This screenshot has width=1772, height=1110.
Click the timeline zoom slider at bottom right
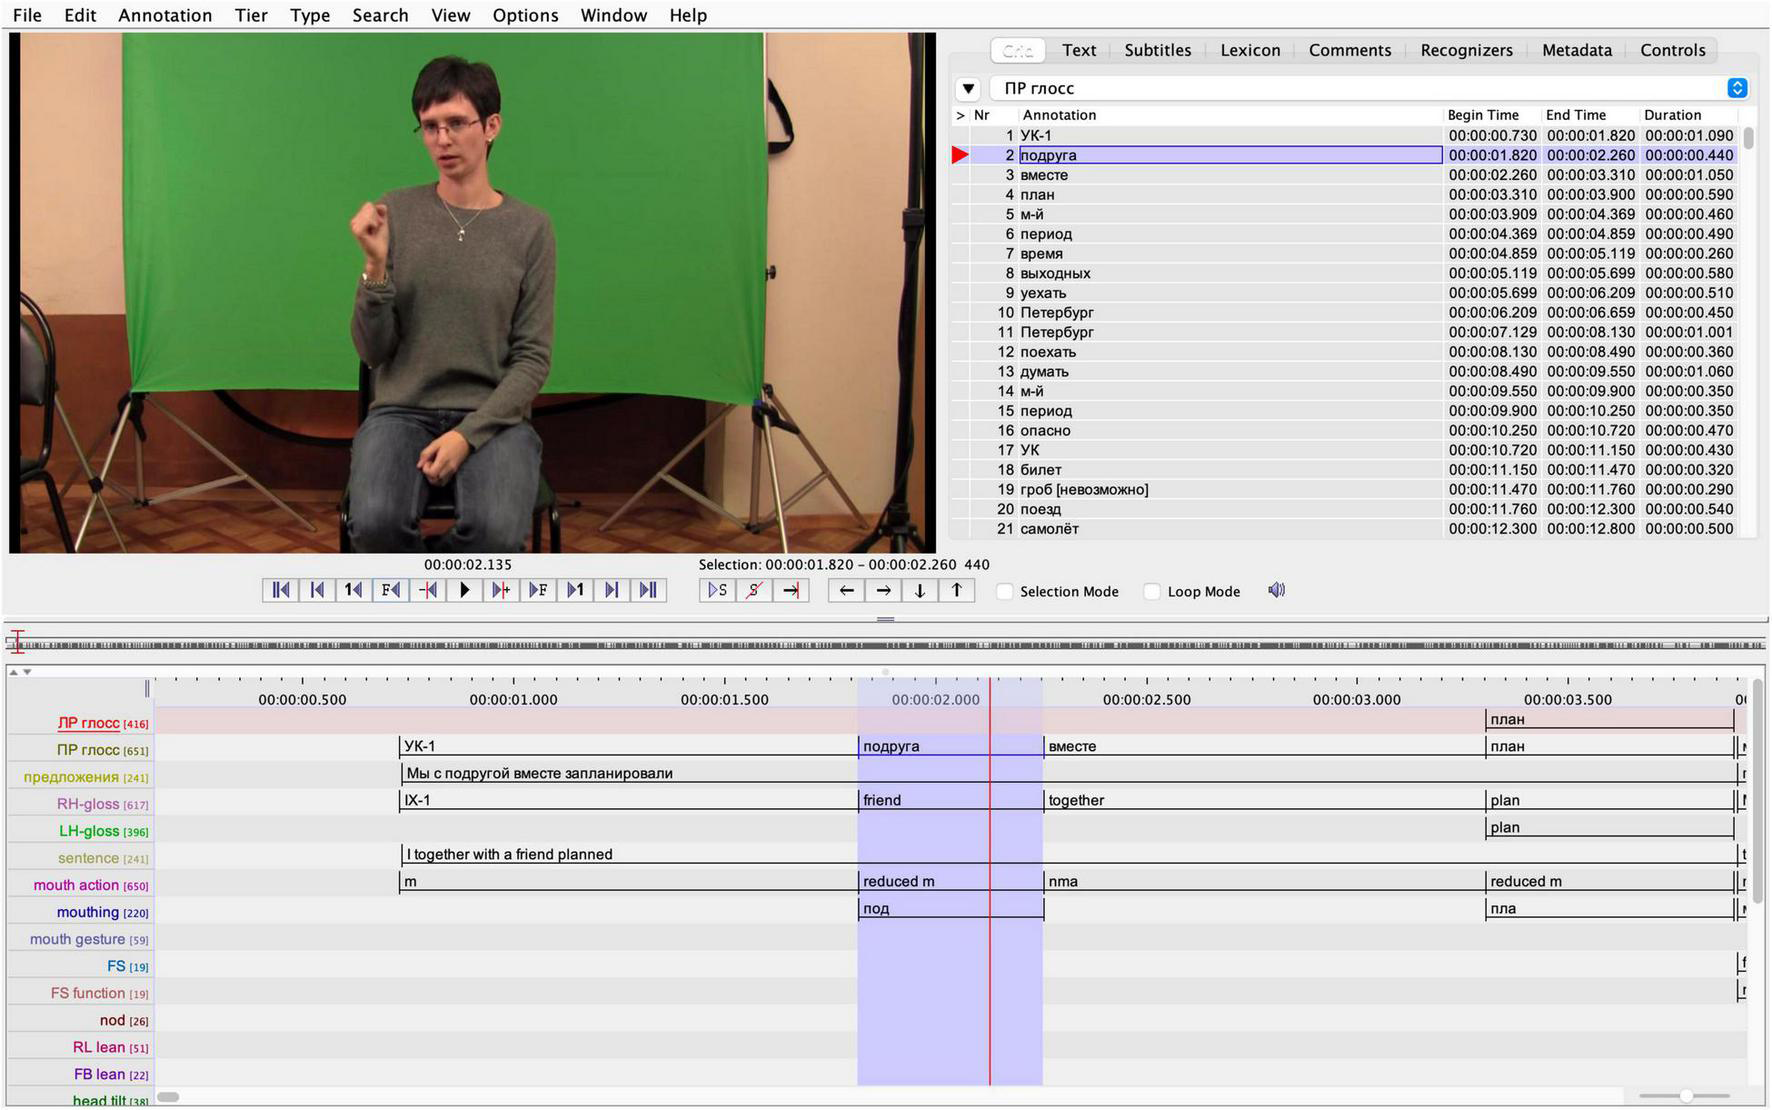click(x=1686, y=1096)
